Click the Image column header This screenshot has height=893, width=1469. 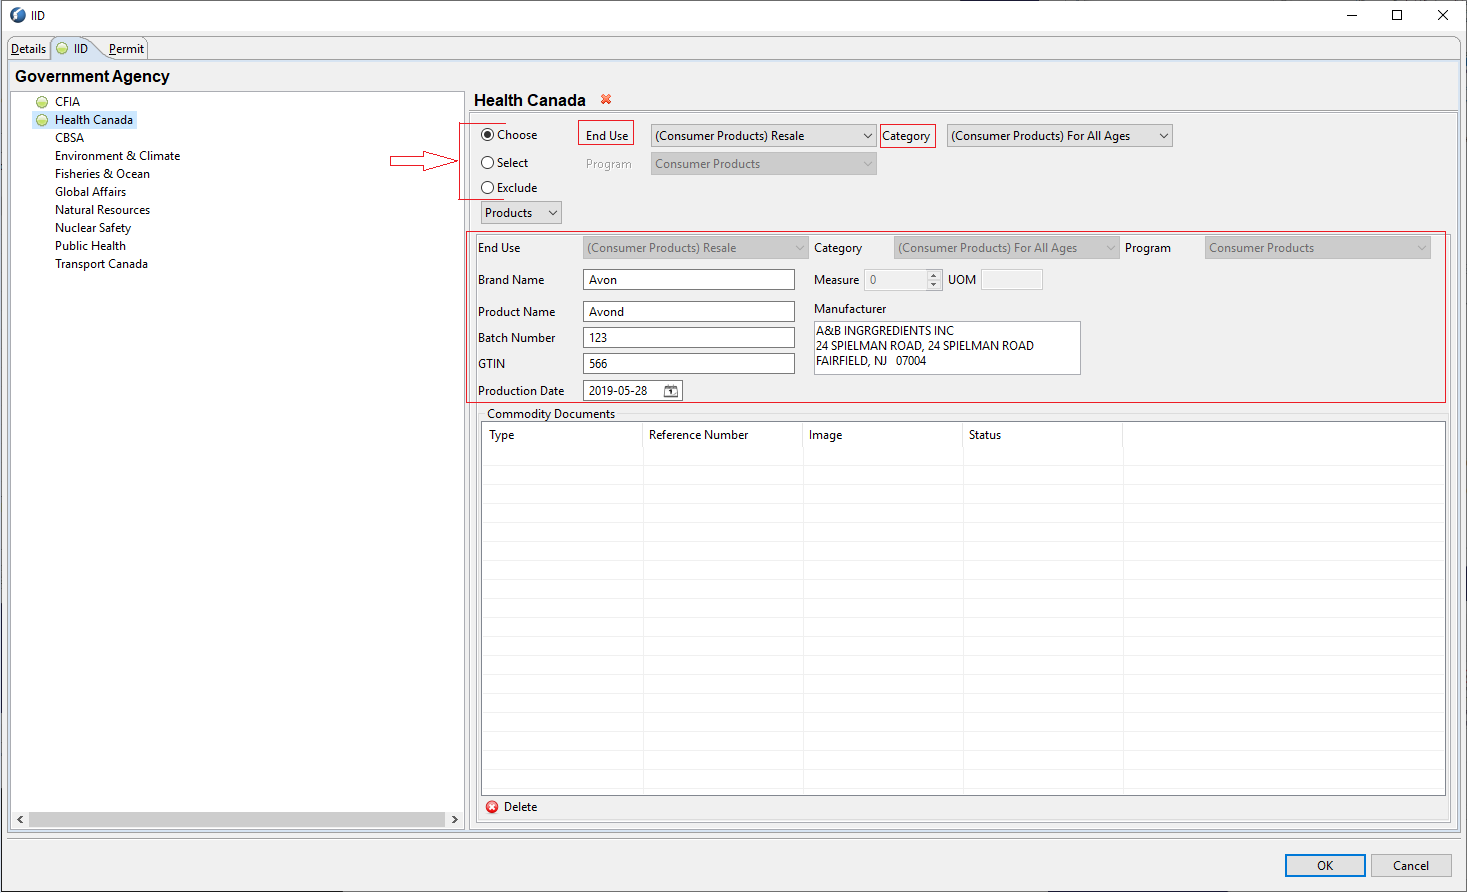coord(883,435)
